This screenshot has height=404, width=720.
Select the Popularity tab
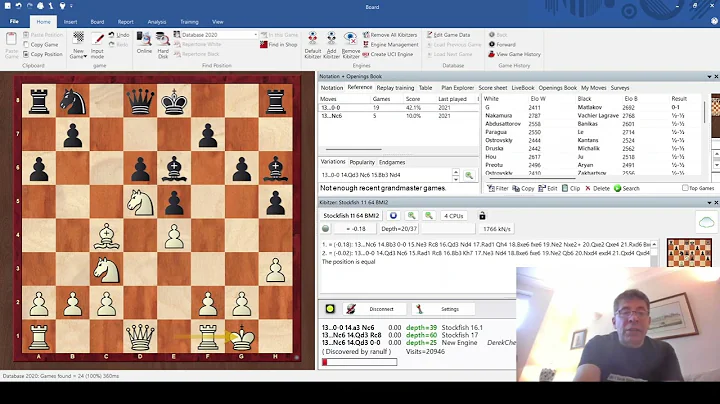(362, 162)
